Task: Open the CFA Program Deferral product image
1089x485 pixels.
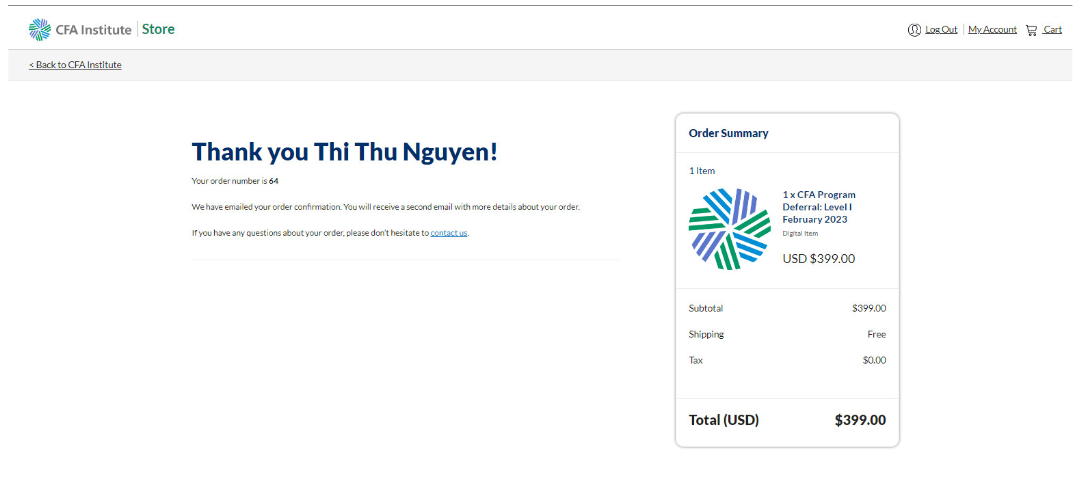Action: (729, 229)
